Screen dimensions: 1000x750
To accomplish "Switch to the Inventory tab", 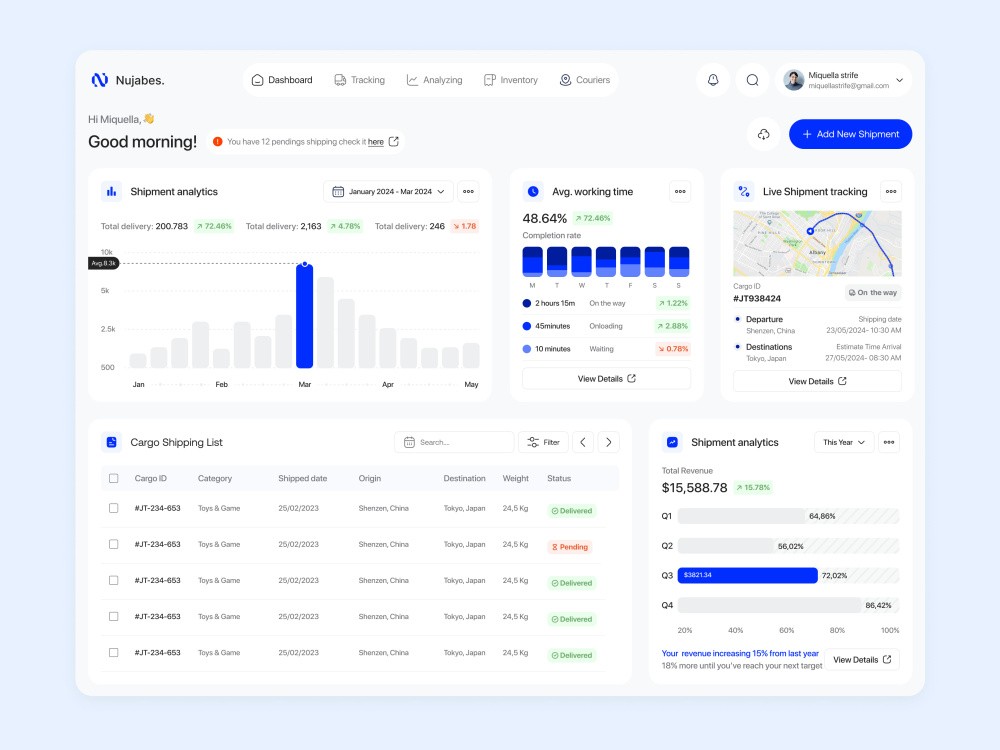I will 511,80.
